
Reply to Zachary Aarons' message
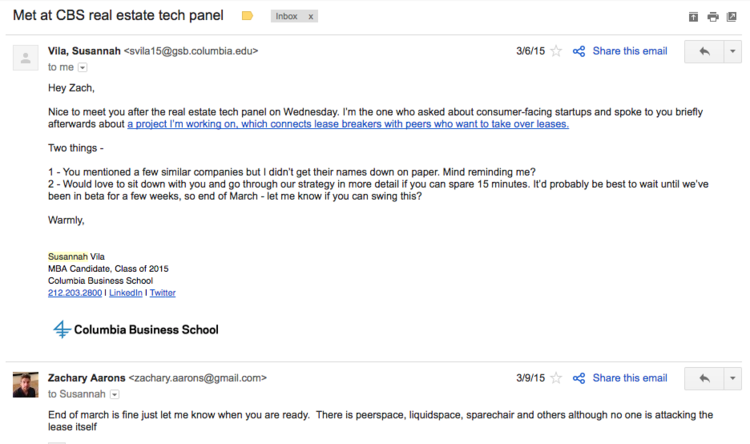click(704, 379)
